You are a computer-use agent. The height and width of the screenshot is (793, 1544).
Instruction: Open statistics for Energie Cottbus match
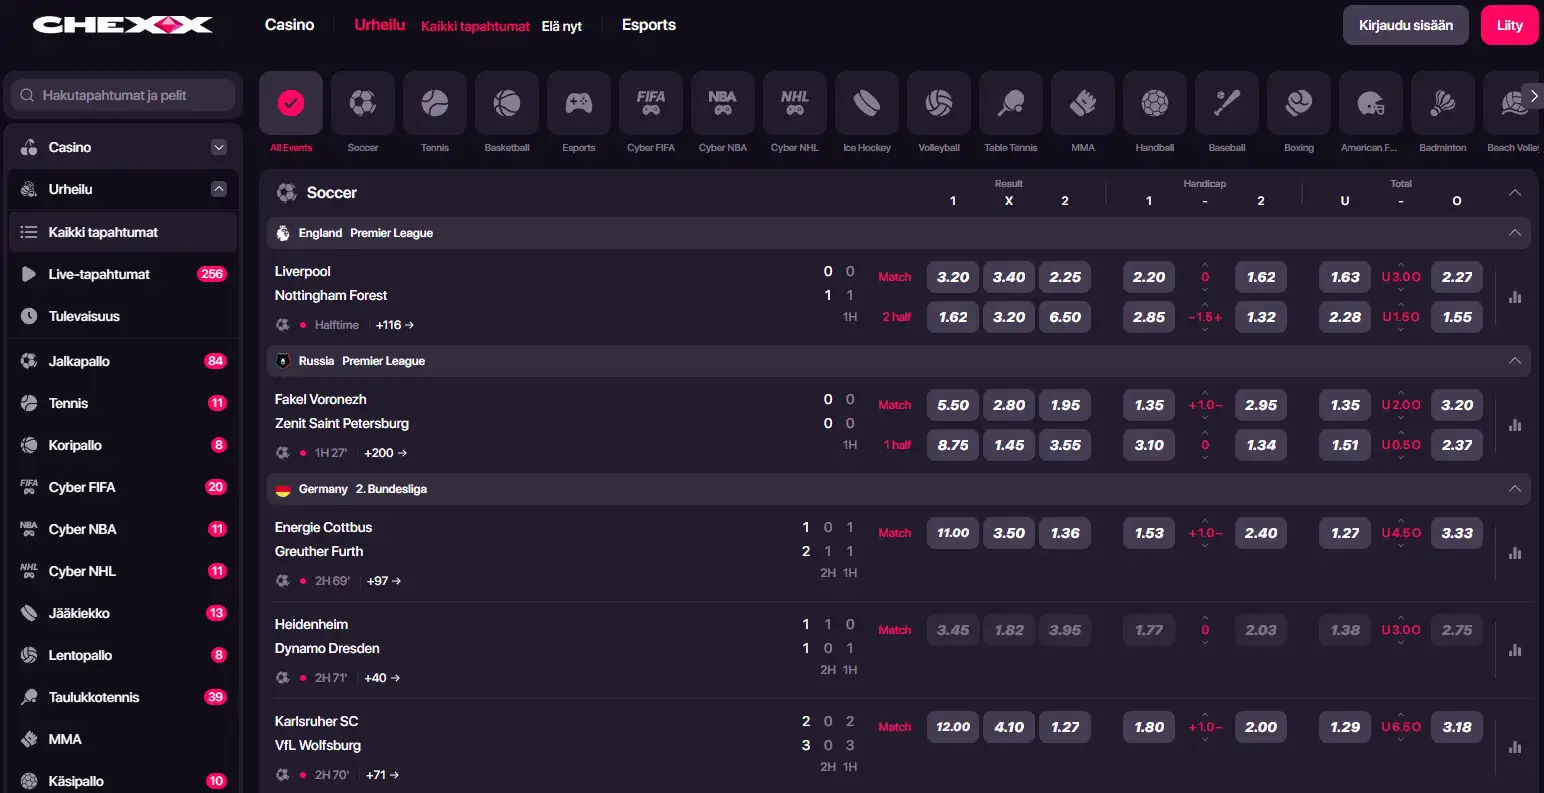click(x=1515, y=553)
